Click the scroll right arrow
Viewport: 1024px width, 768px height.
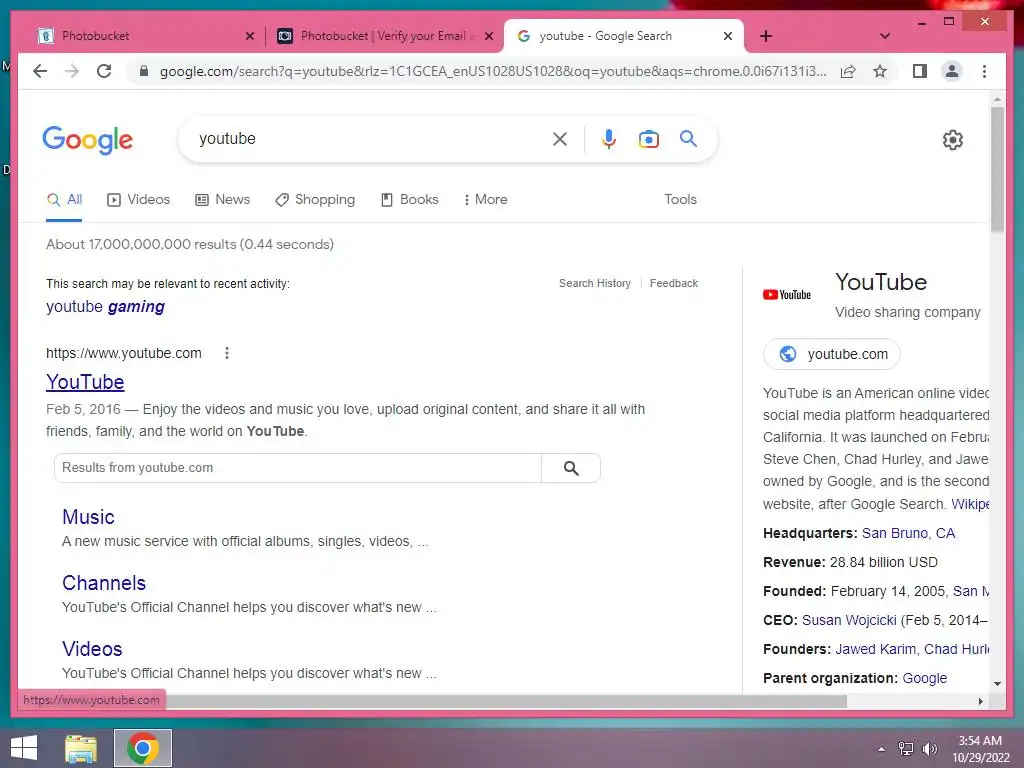pos(980,701)
